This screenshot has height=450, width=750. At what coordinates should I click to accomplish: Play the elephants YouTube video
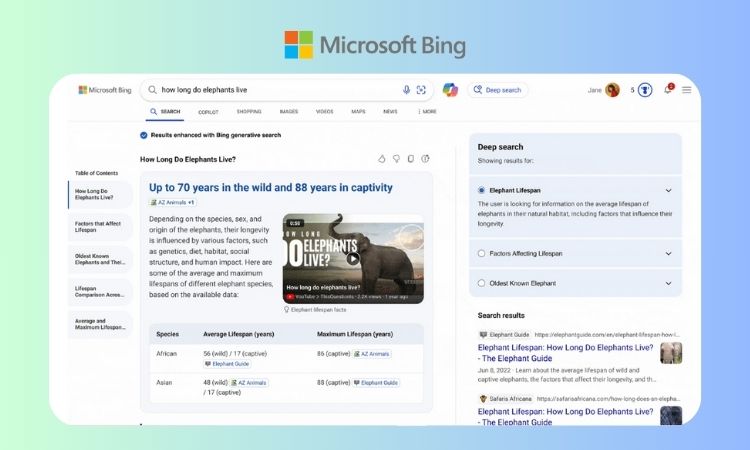click(353, 259)
